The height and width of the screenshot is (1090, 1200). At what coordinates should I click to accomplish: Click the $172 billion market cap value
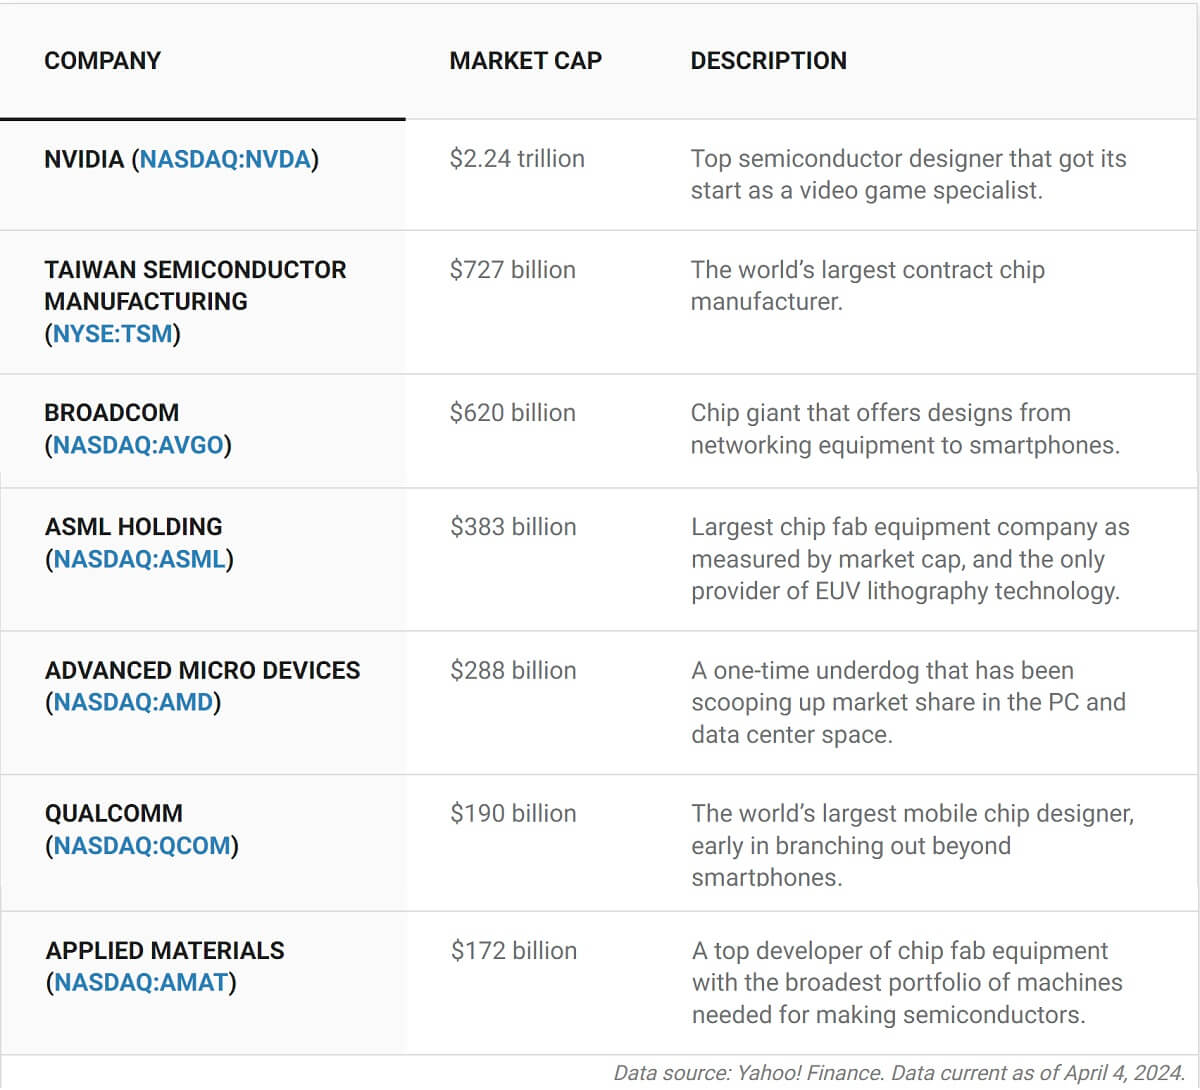(514, 951)
